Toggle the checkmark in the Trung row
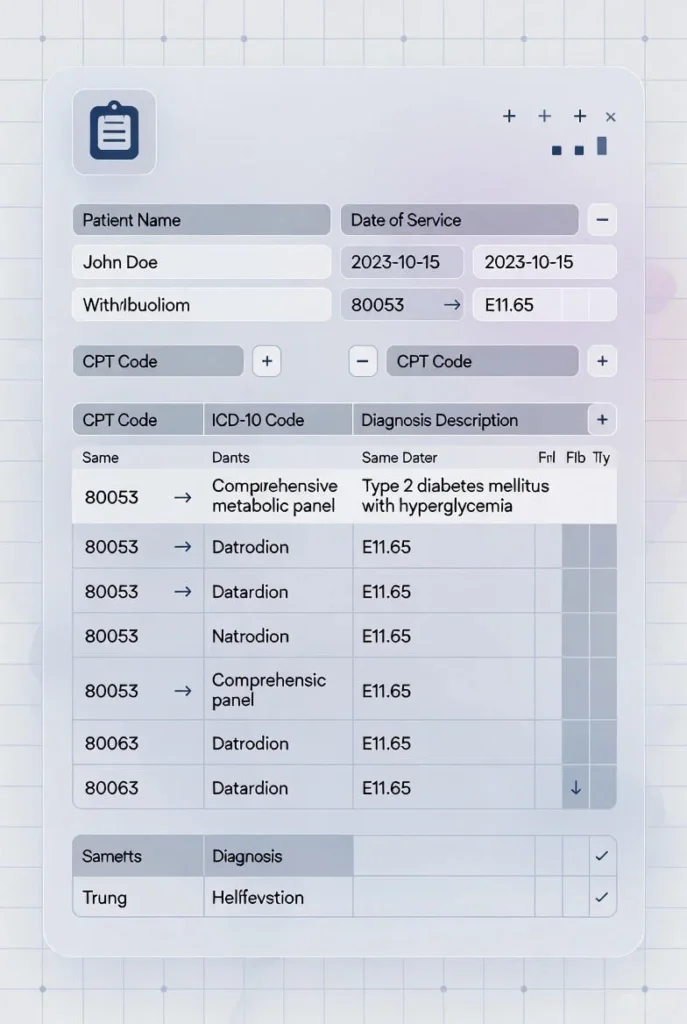 [x=601, y=898]
